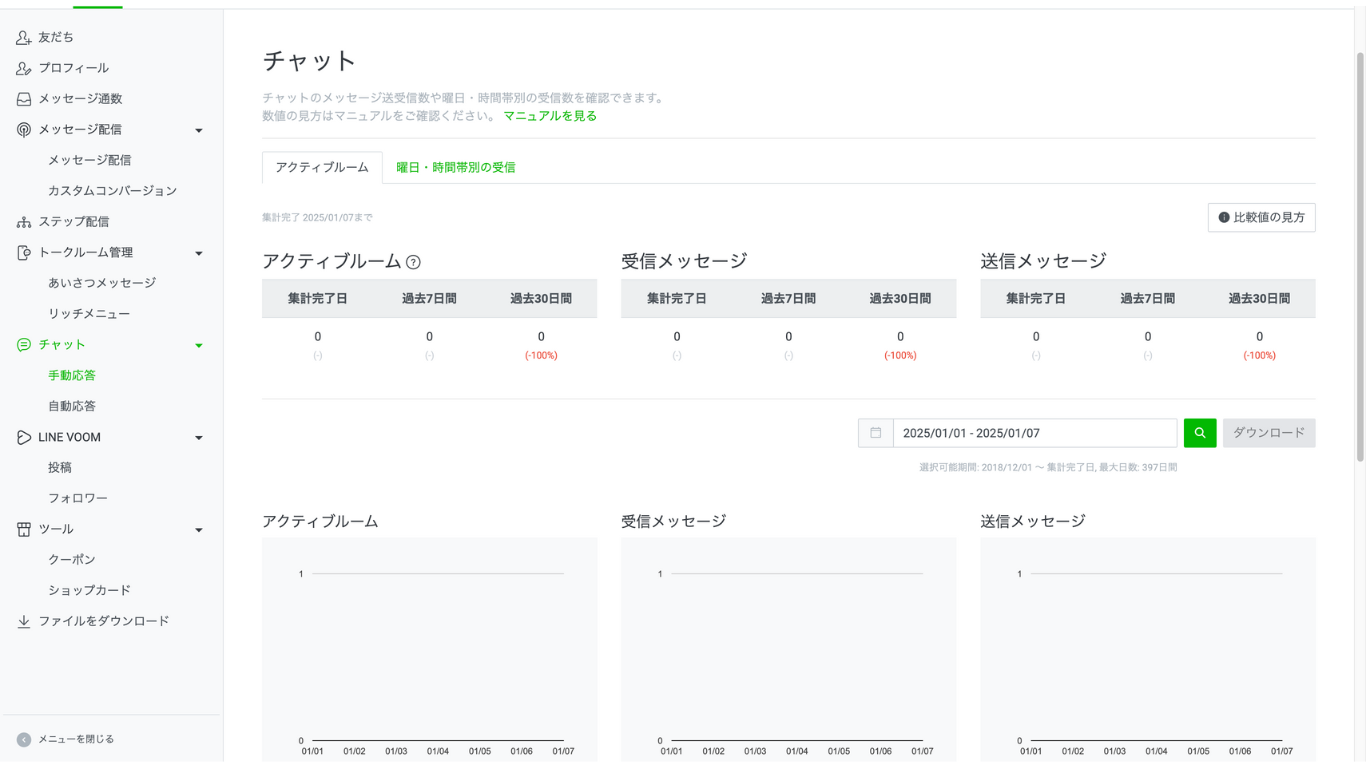Click the マニュアルを見る link

pos(550,116)
